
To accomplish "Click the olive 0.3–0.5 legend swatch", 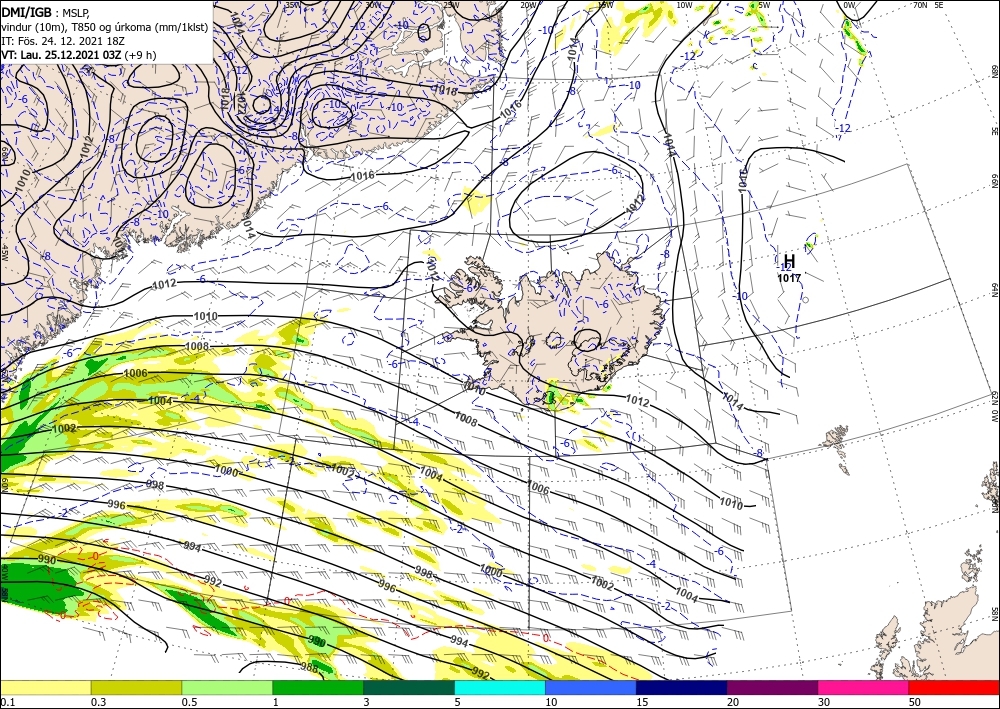I will coord(136,687).
